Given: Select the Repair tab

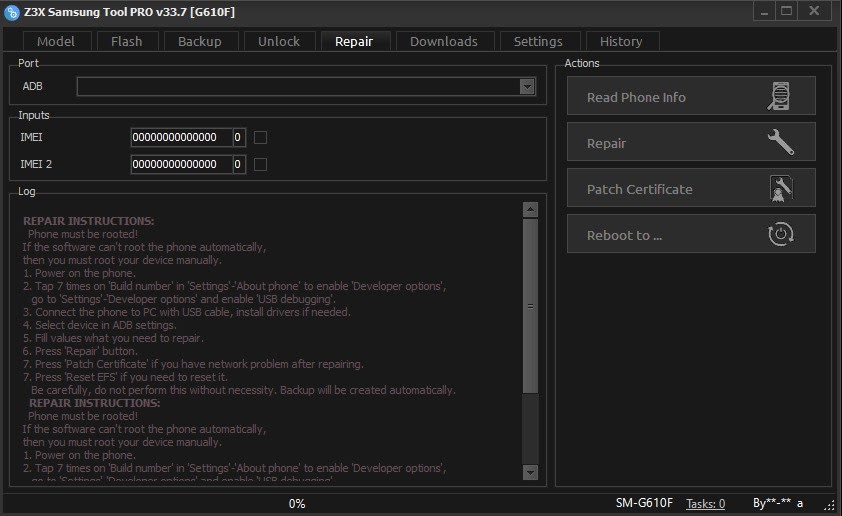Looking at the screenshot, I should (x=354, y=41).
